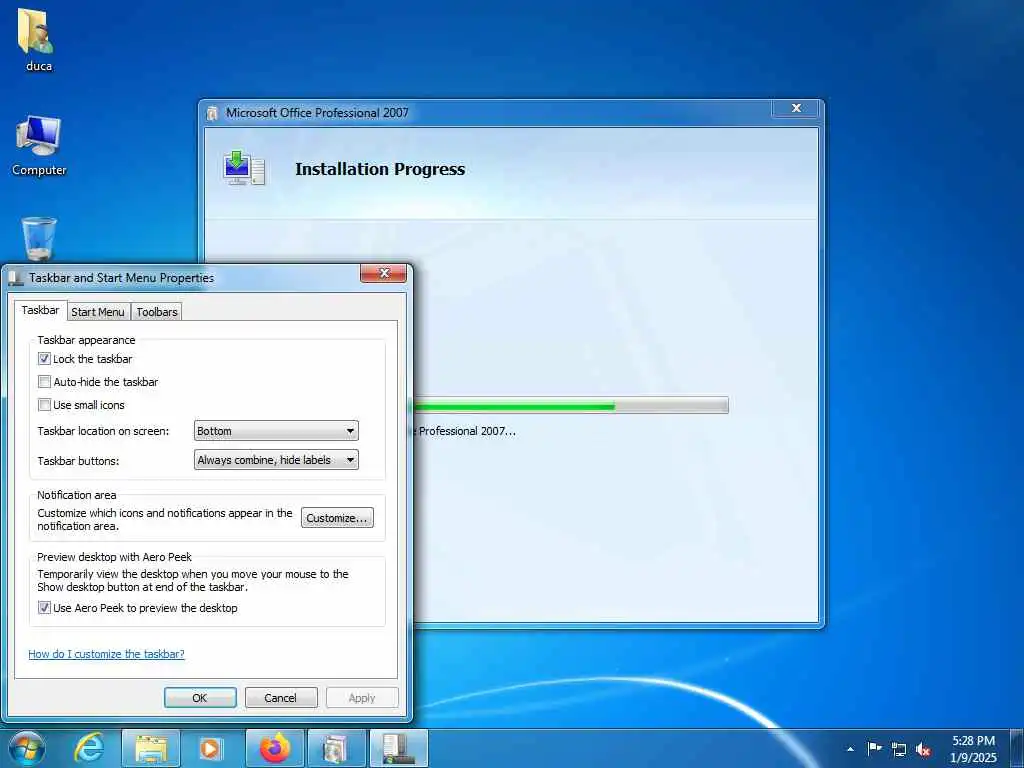1024x768 pixels.
Task: Launch Internet Explorer from the taskbar
Action: pyautogui.click(x=89, y=748)
